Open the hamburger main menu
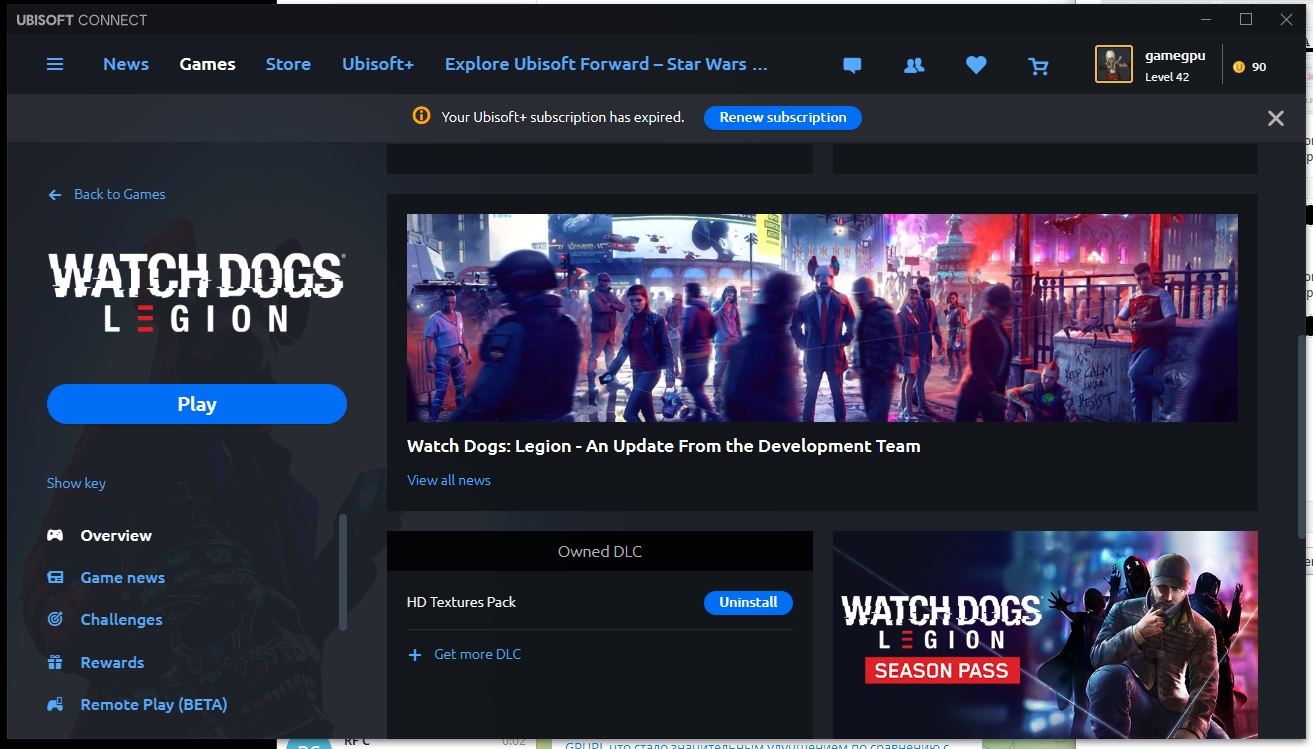The image size is (1313, 749). (55, 64)
